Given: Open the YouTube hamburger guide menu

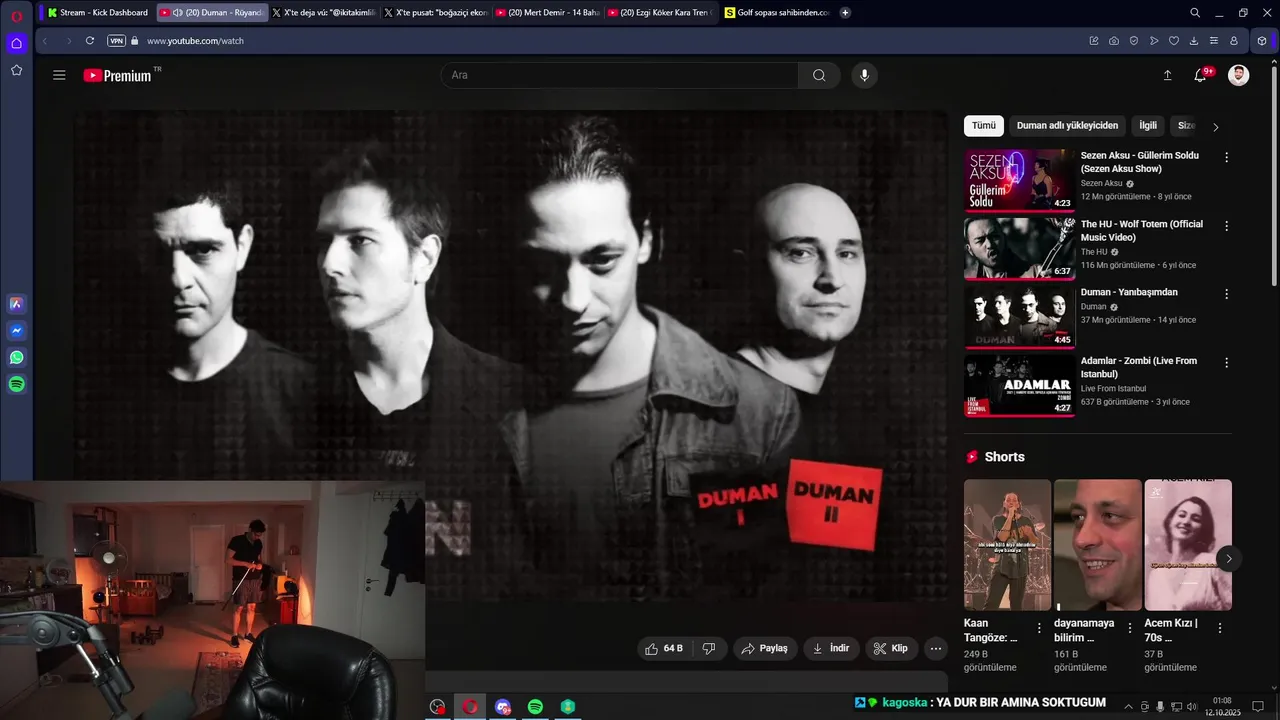Looking at the screenshot, I should [x=59, y=75].
